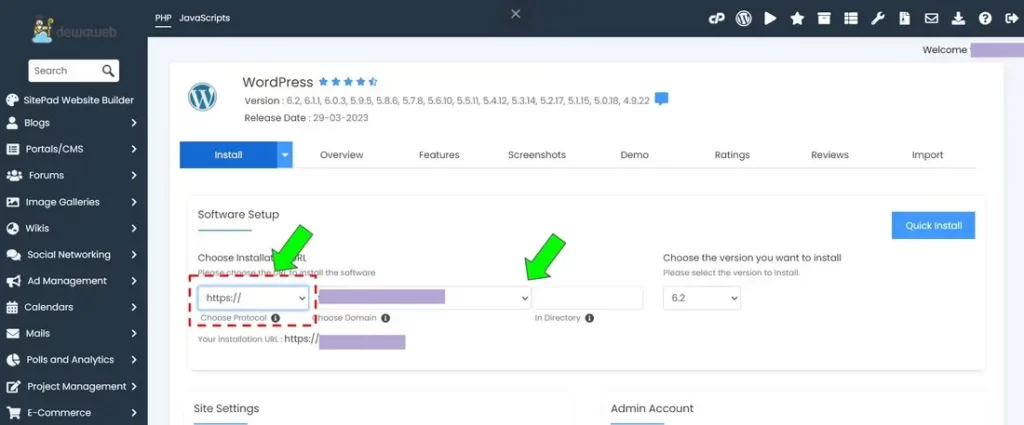The height and width of the screenshot is (425, 1024).
Task: Click the star ratings icon in top toolbar
Action: (x=797, y=18)
